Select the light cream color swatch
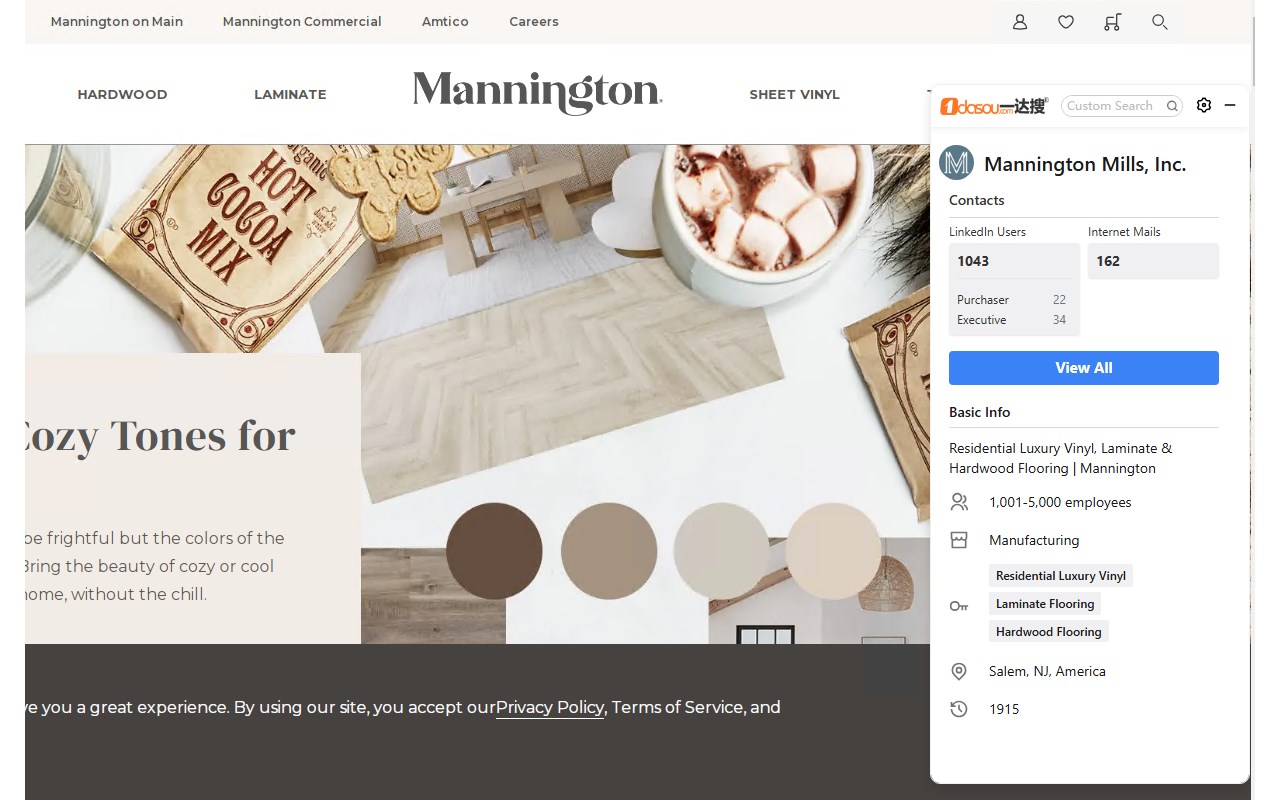Image resolution: width=1280 pixels, height=800 pixels. (x=833, y=551)
